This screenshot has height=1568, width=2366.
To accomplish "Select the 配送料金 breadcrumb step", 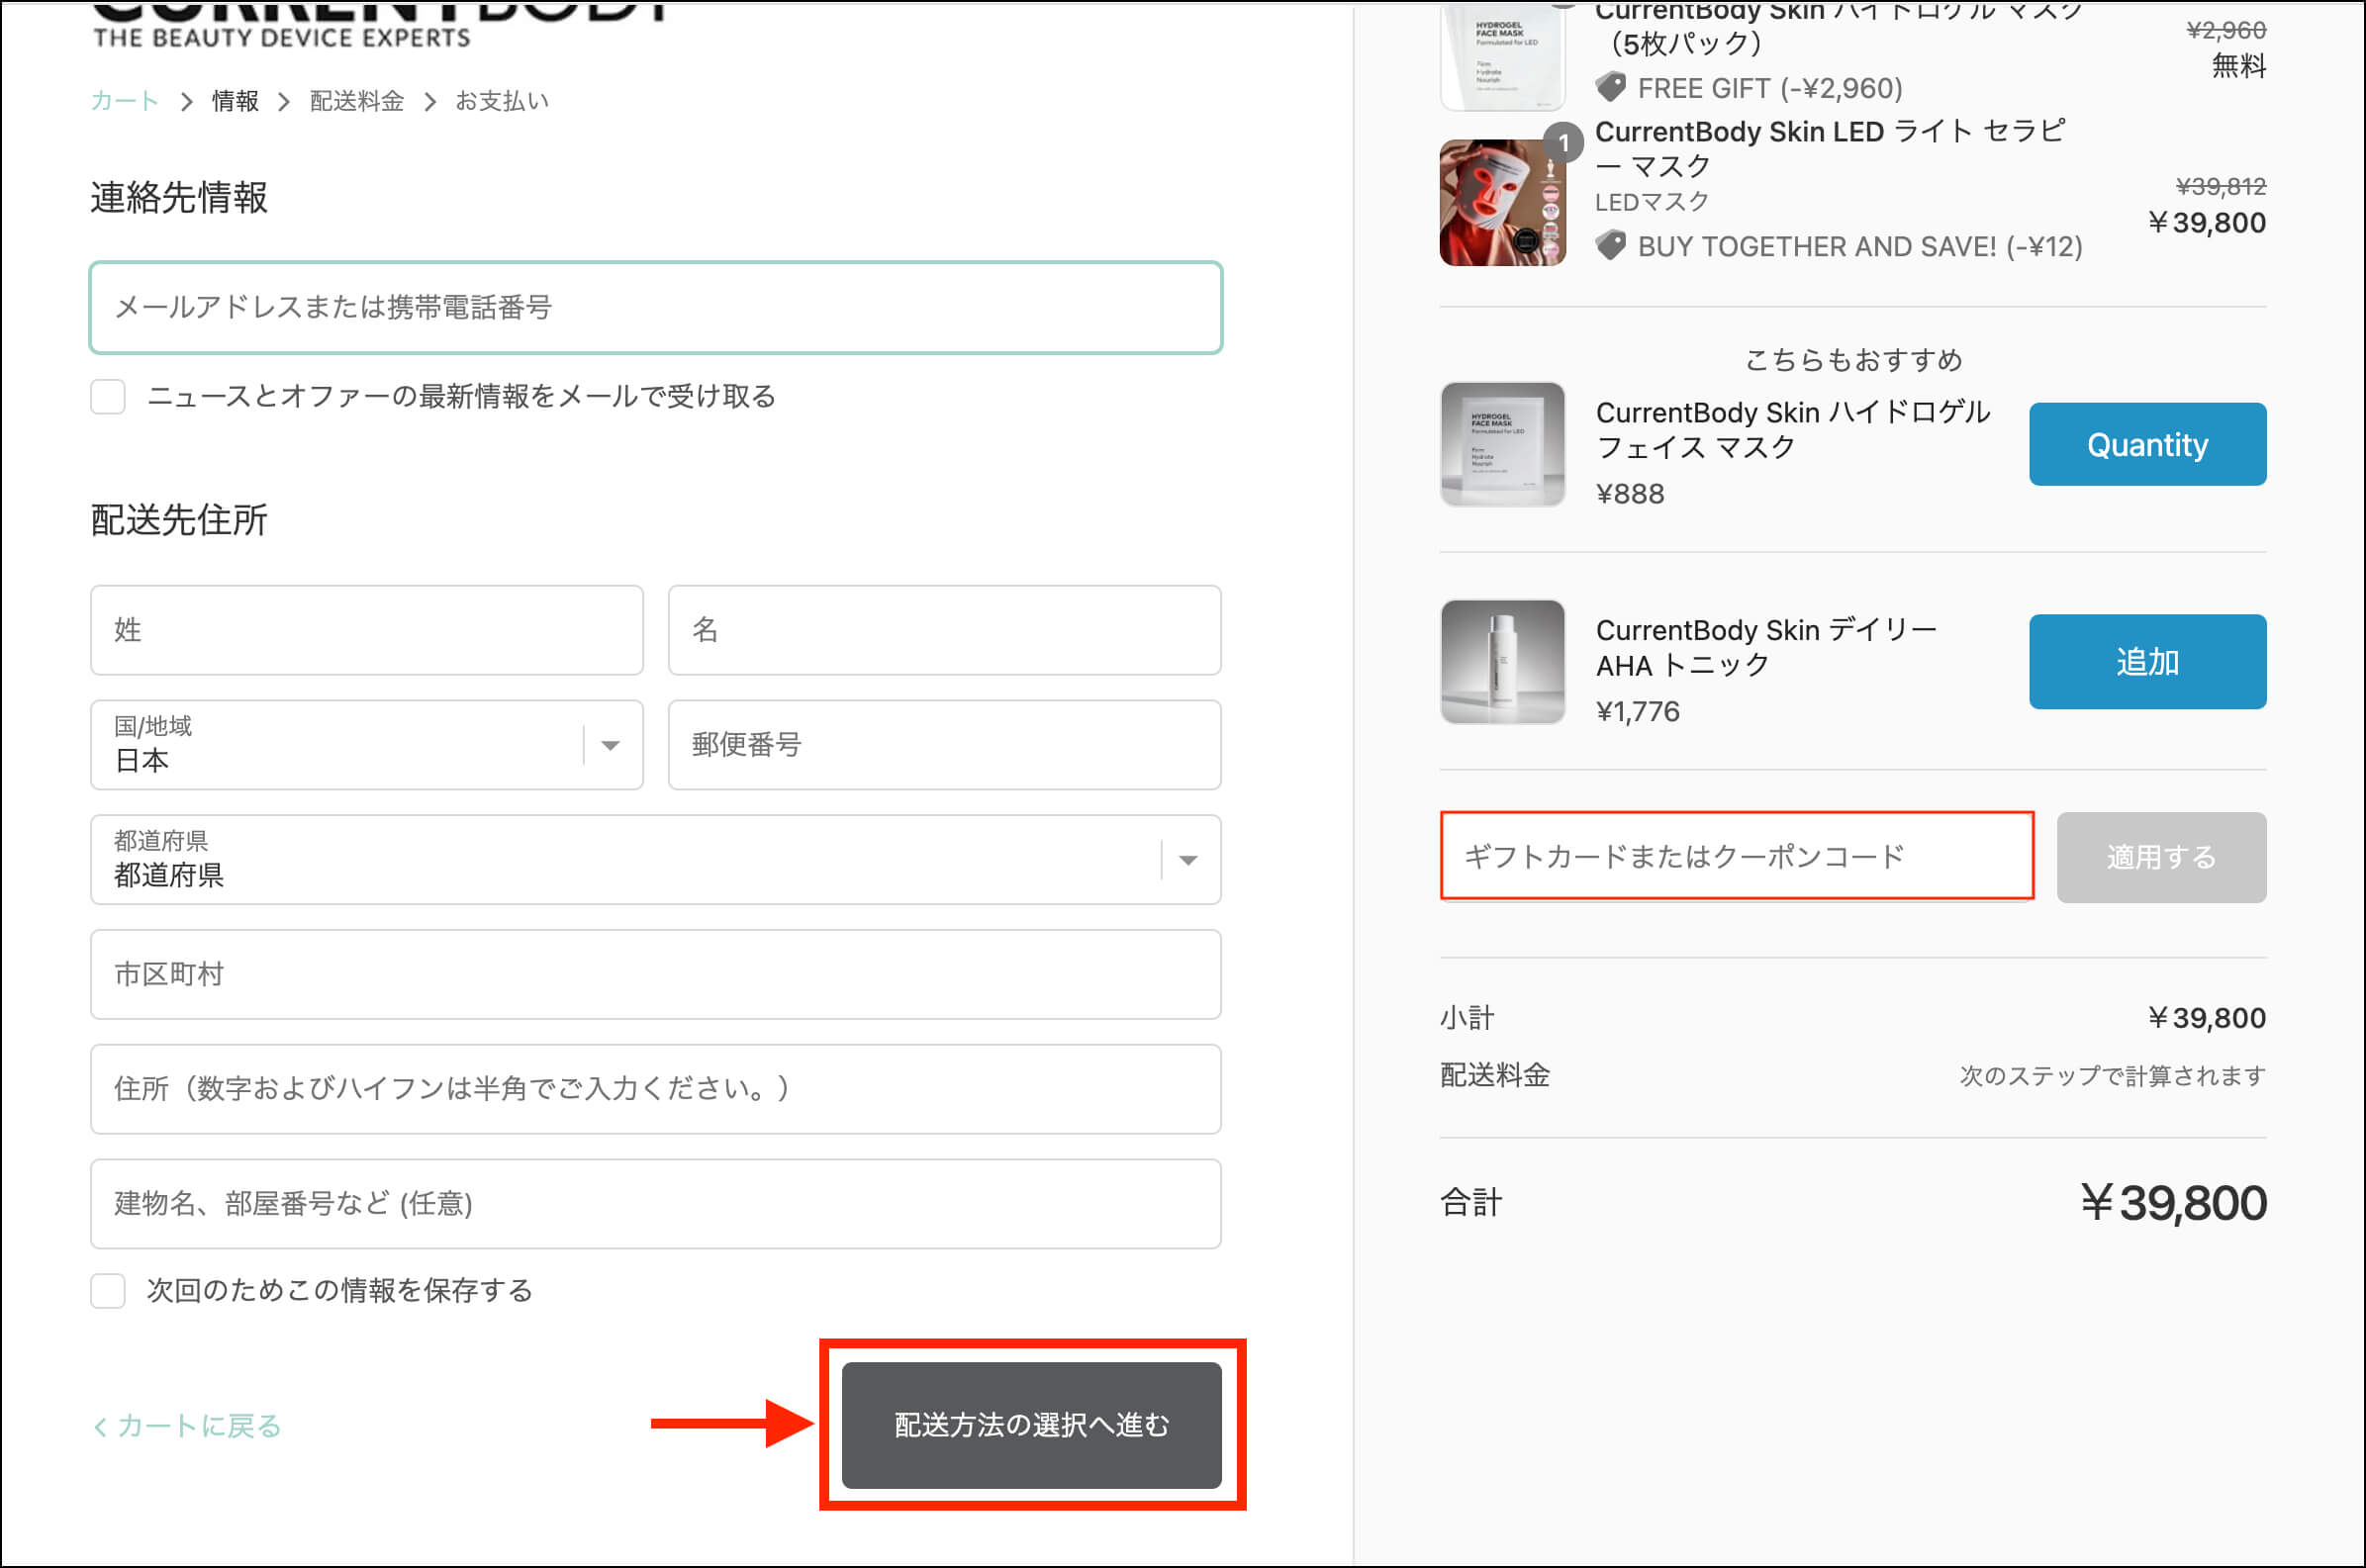I will click(x=357, y=101).
